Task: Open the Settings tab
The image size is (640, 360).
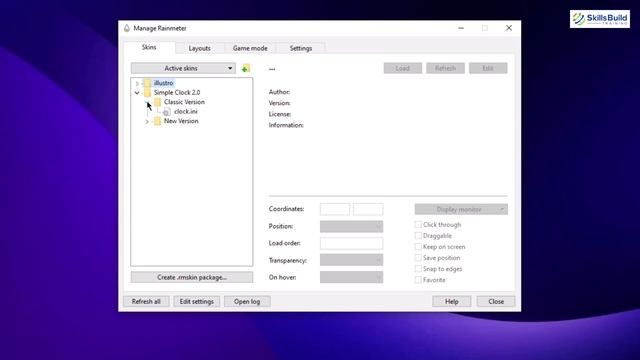Action: tap(301, 48)
